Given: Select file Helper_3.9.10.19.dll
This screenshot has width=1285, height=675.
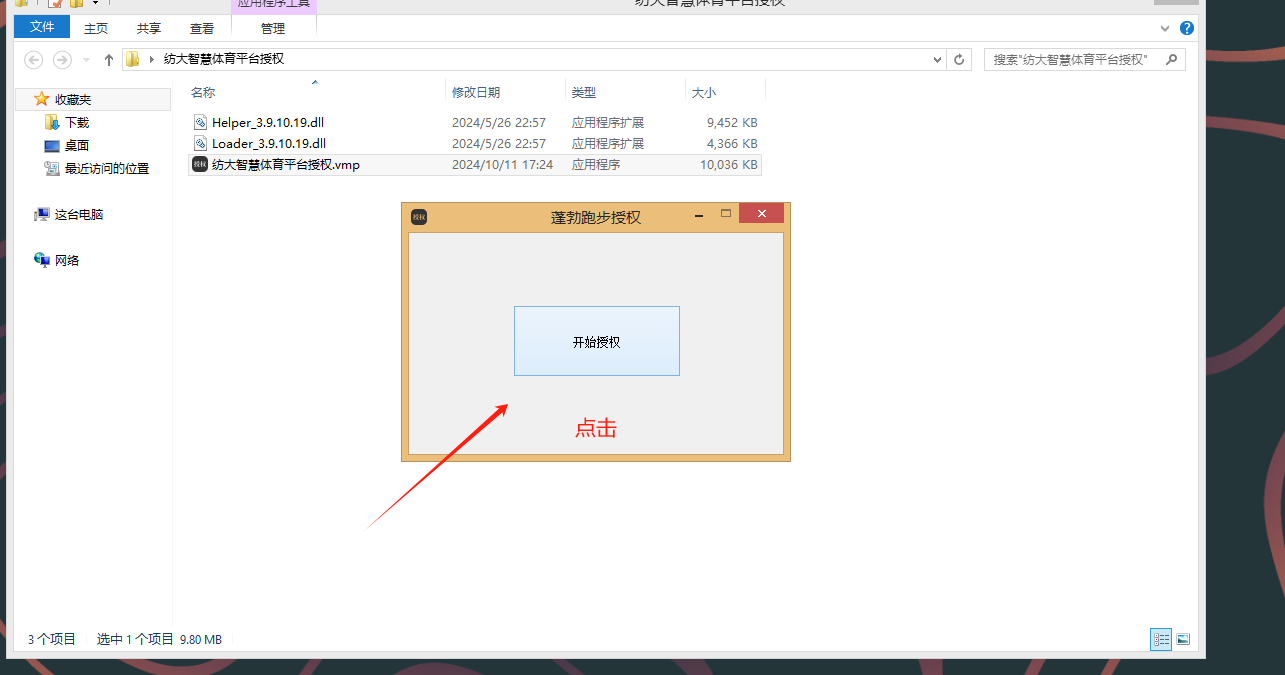Looking at the screenshot, I should tap(268, 122).
